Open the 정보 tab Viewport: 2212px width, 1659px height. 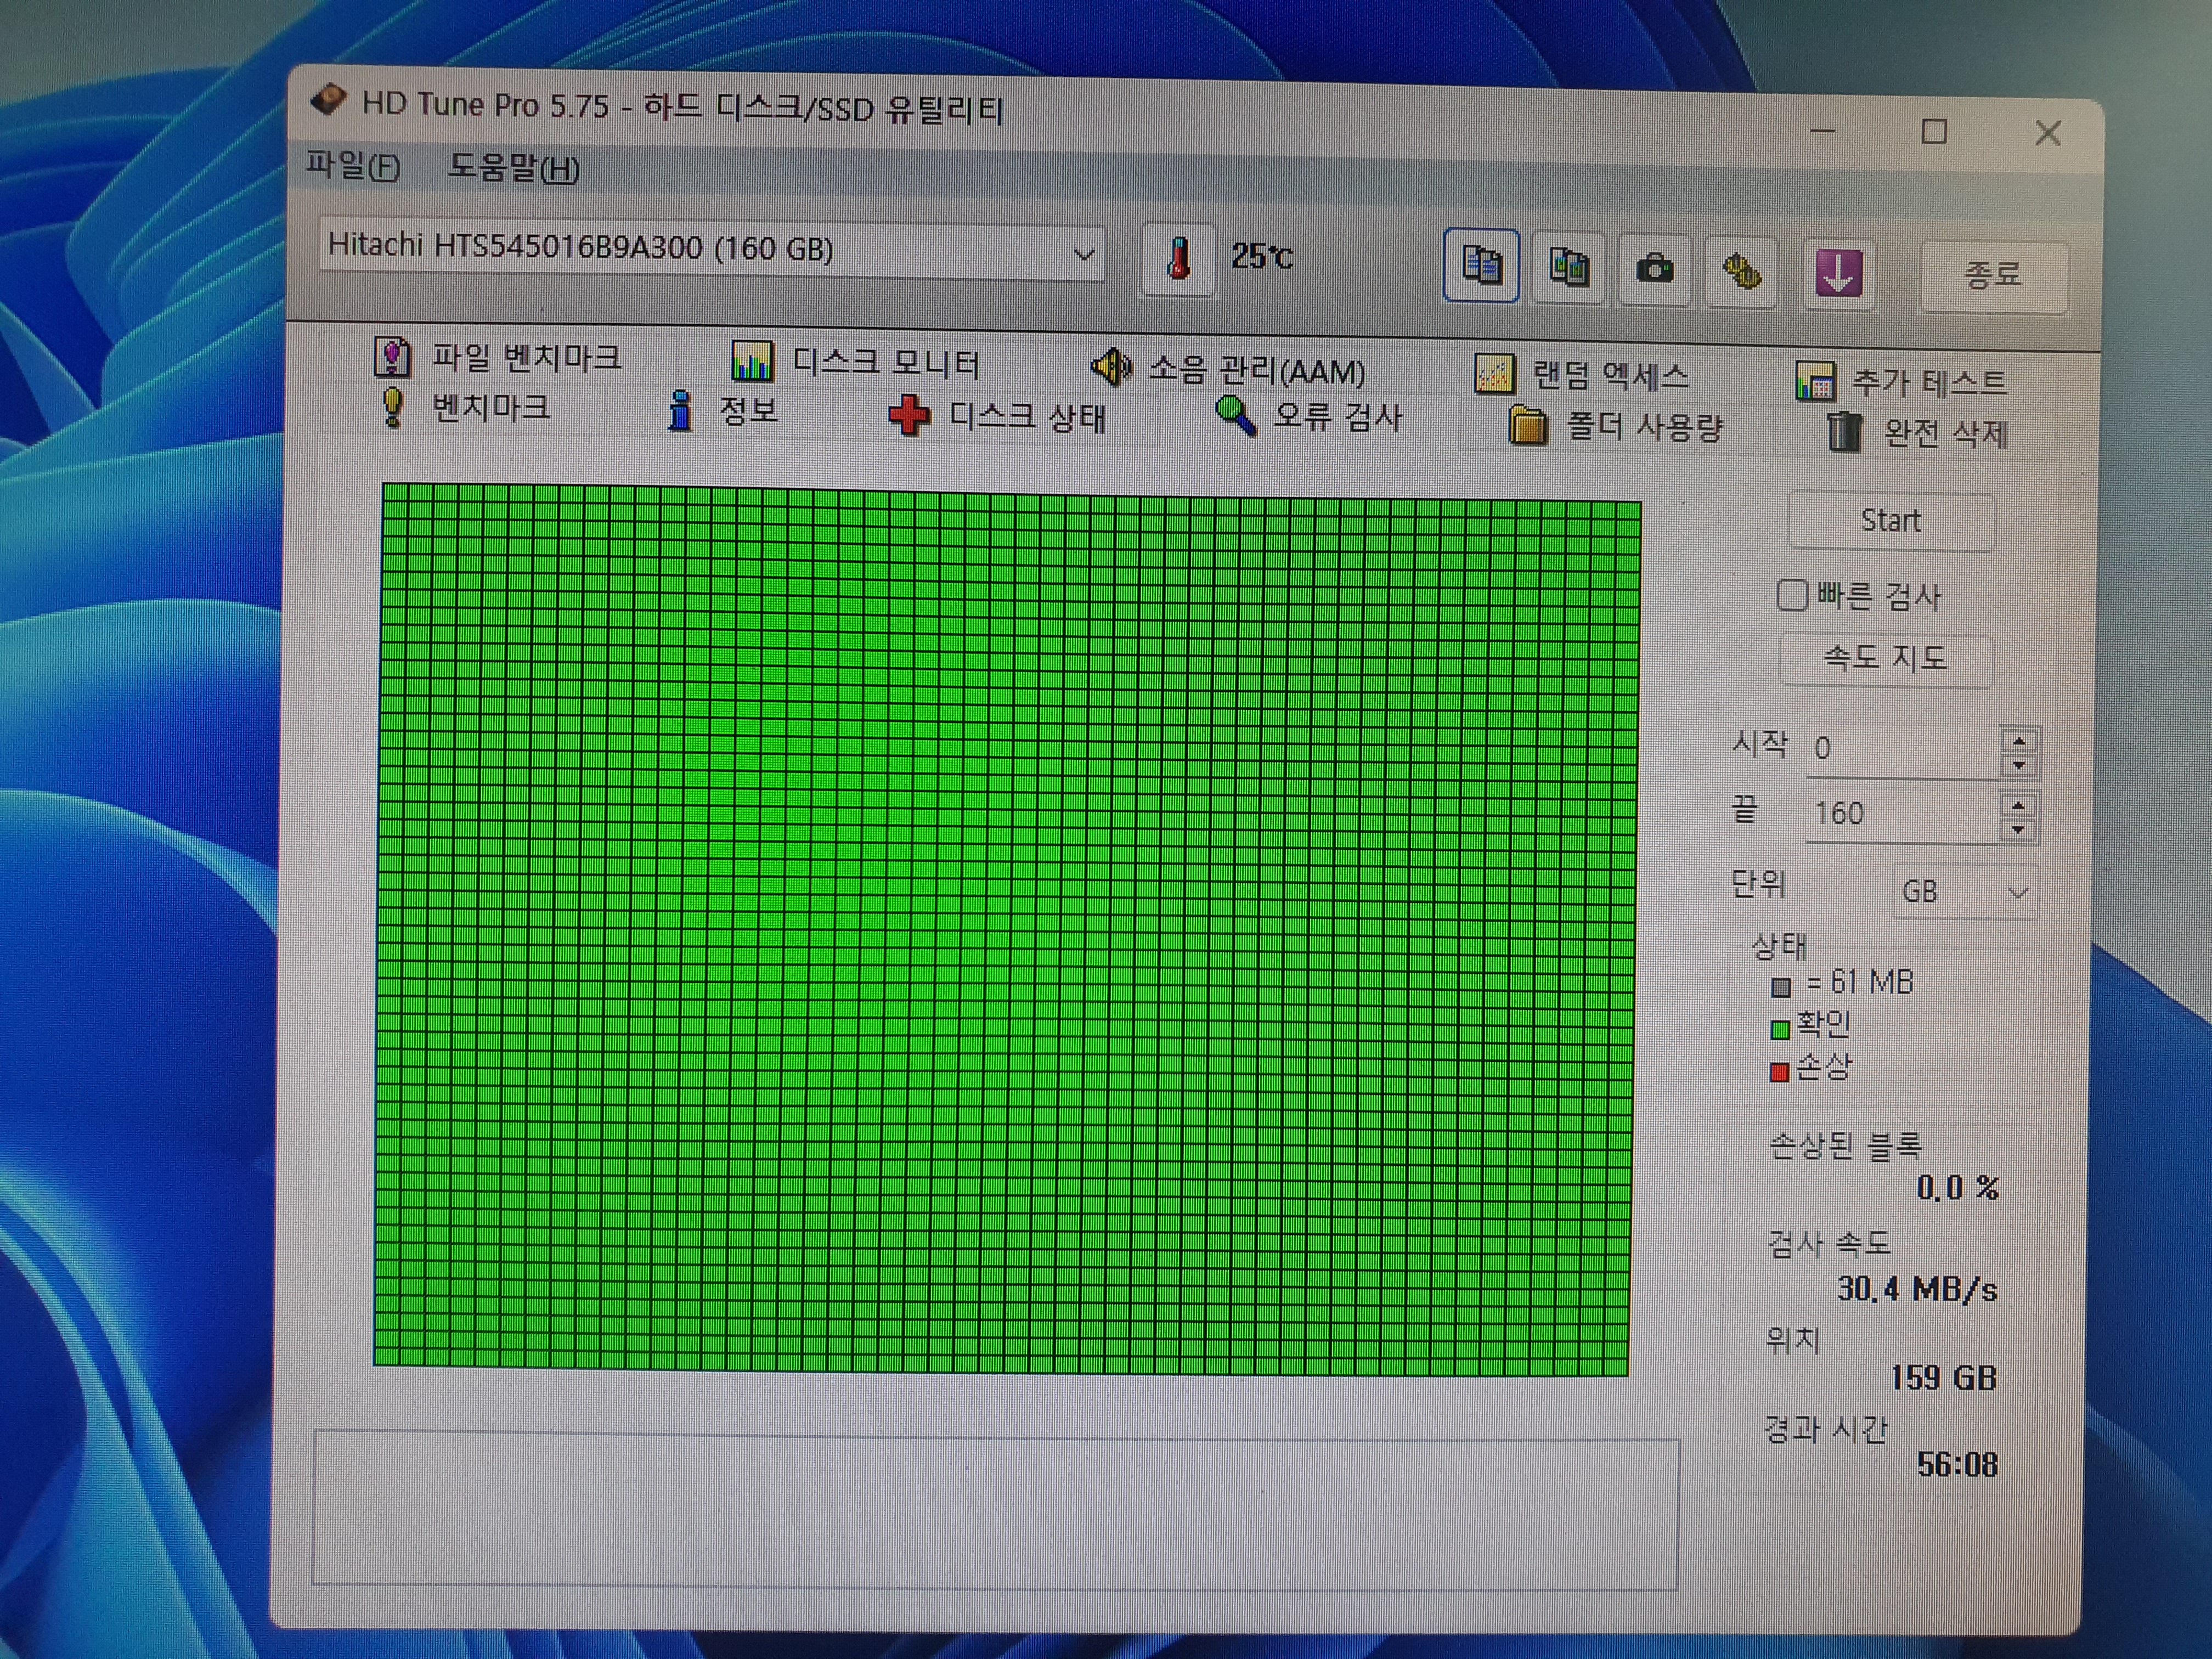click(723, 411)
